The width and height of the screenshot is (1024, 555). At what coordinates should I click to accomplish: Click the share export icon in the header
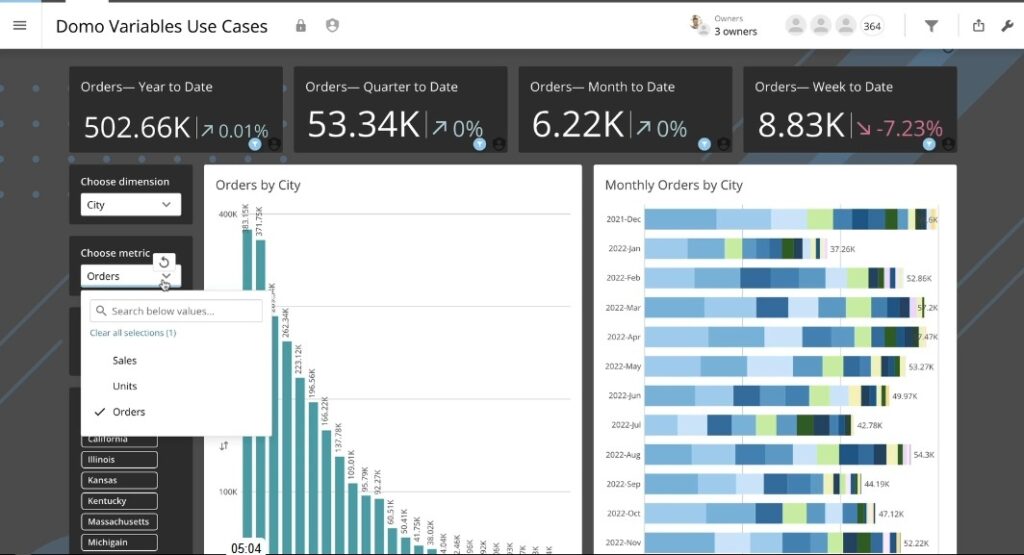click(x=978, y=26)
